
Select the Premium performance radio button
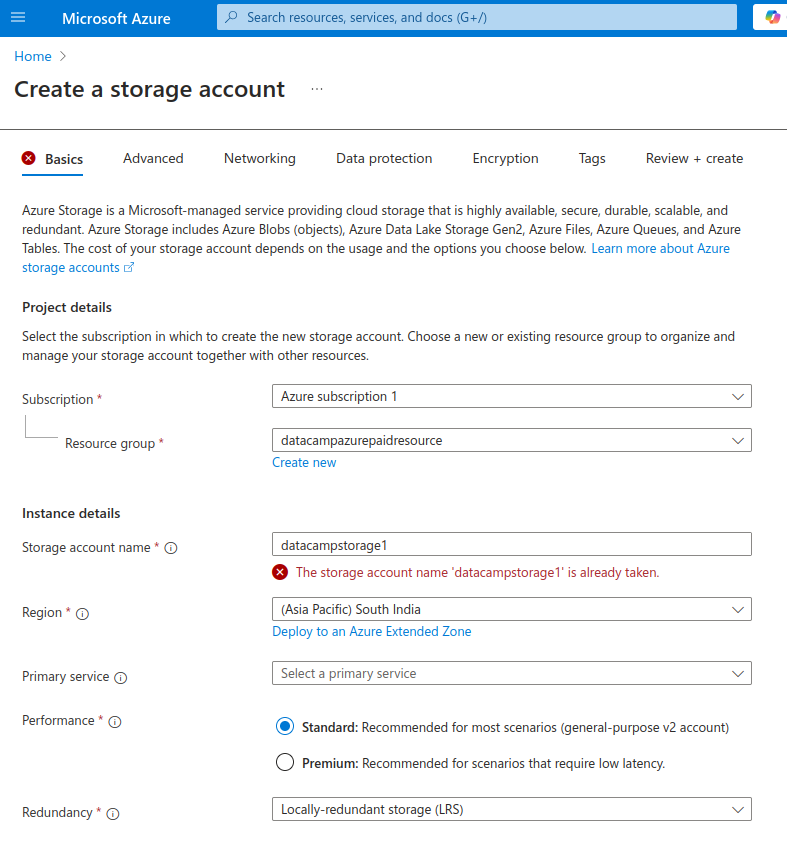pyautogui.click(x=285, y=763)
